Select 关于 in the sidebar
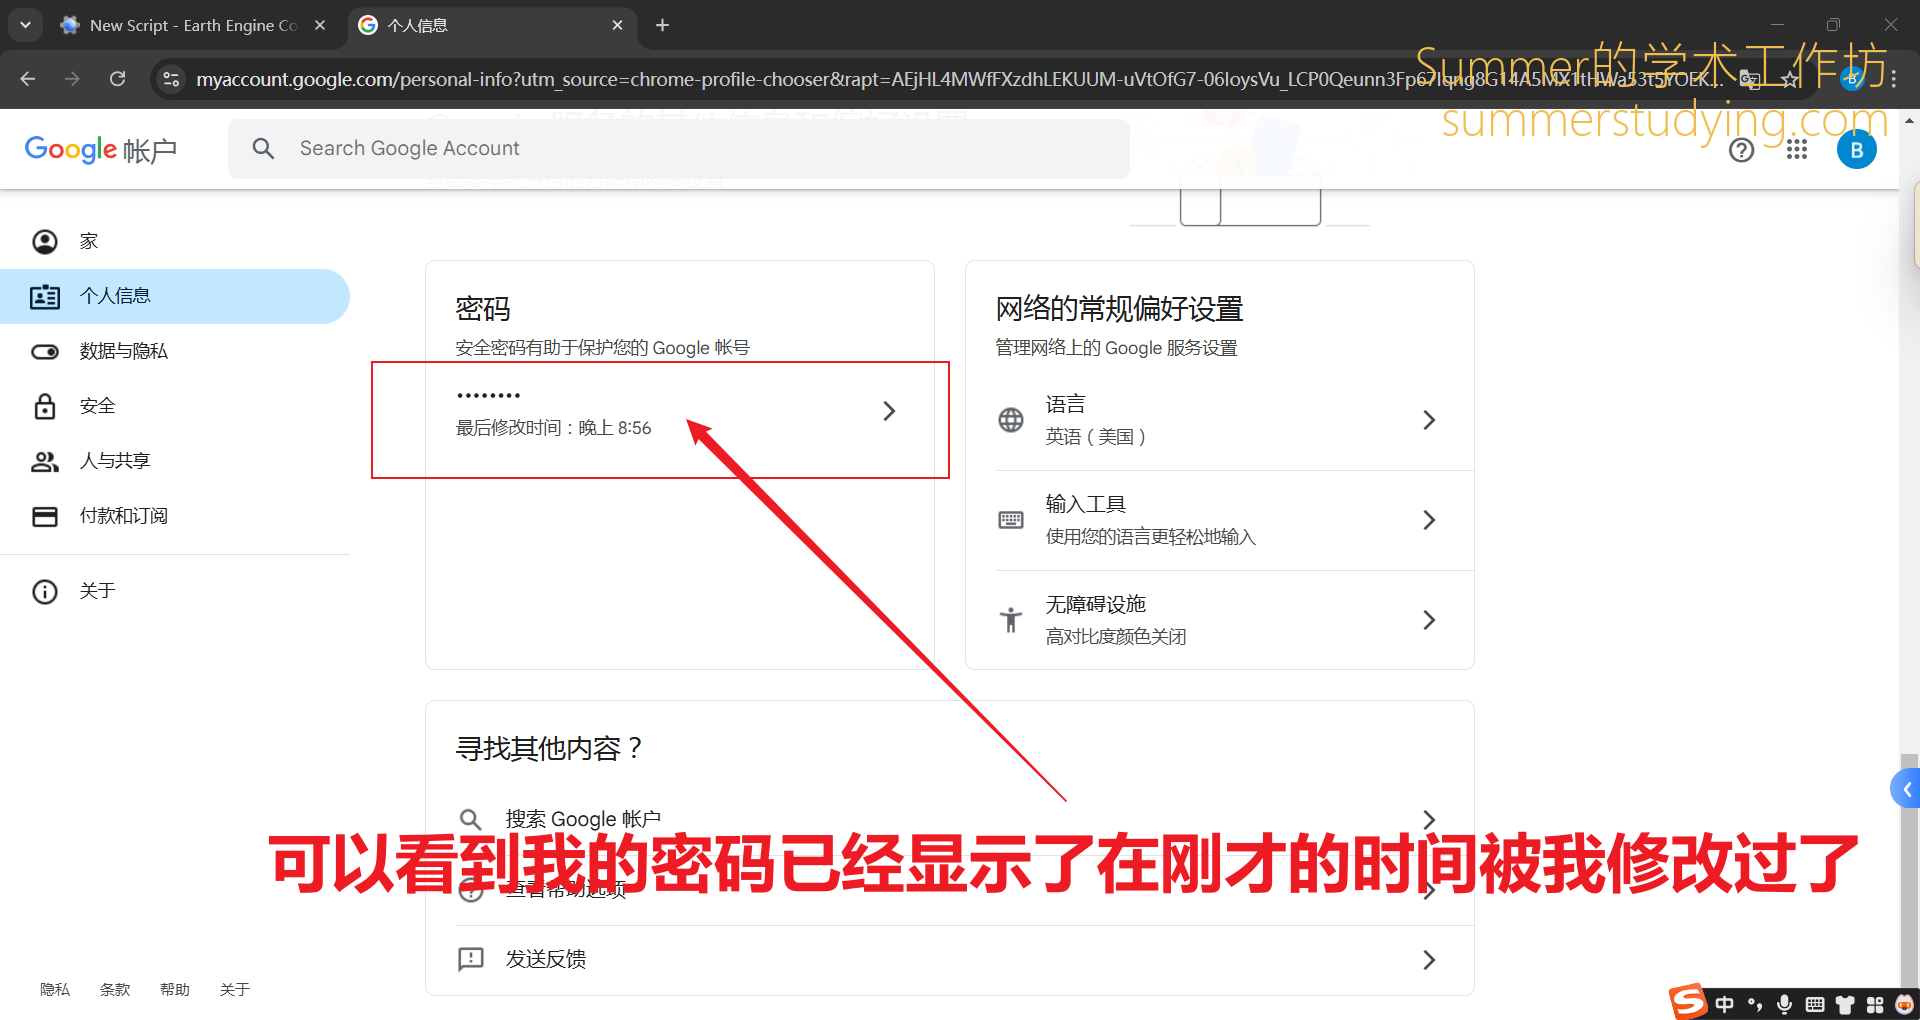 click(175, 591)
